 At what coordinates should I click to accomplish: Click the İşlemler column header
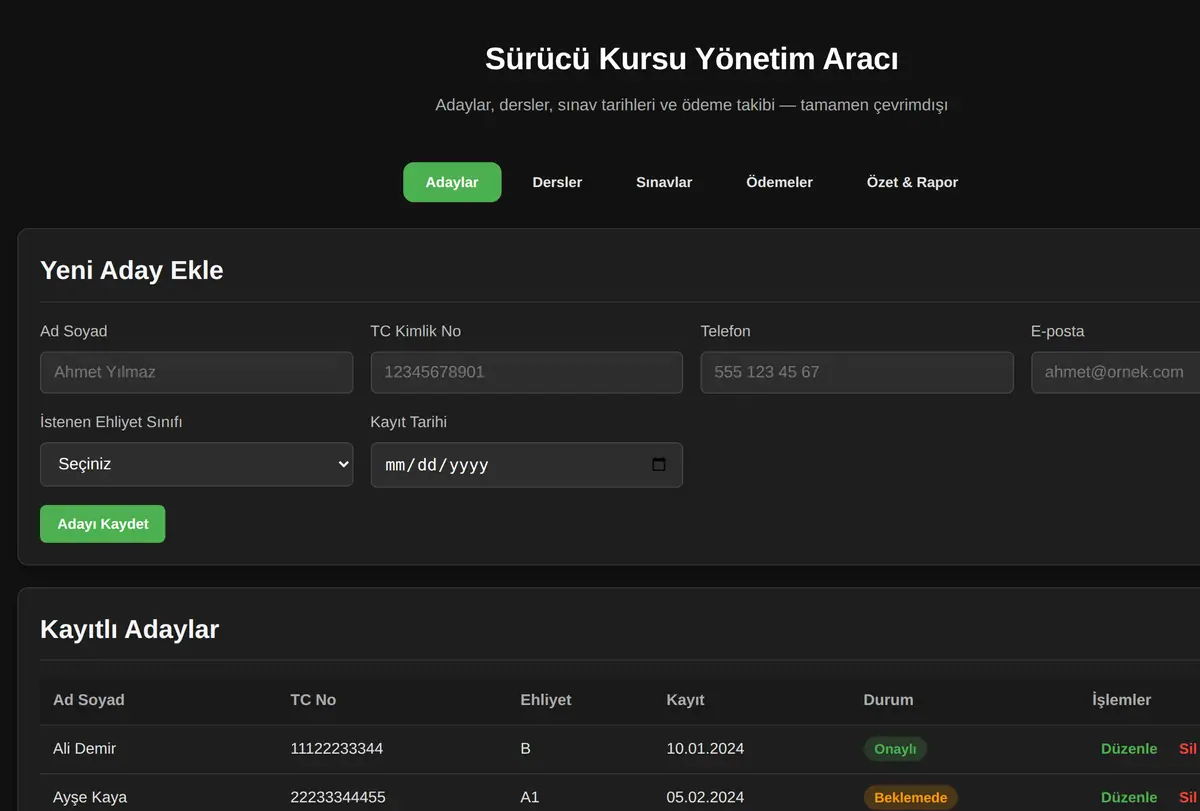tap(1122, 700)
